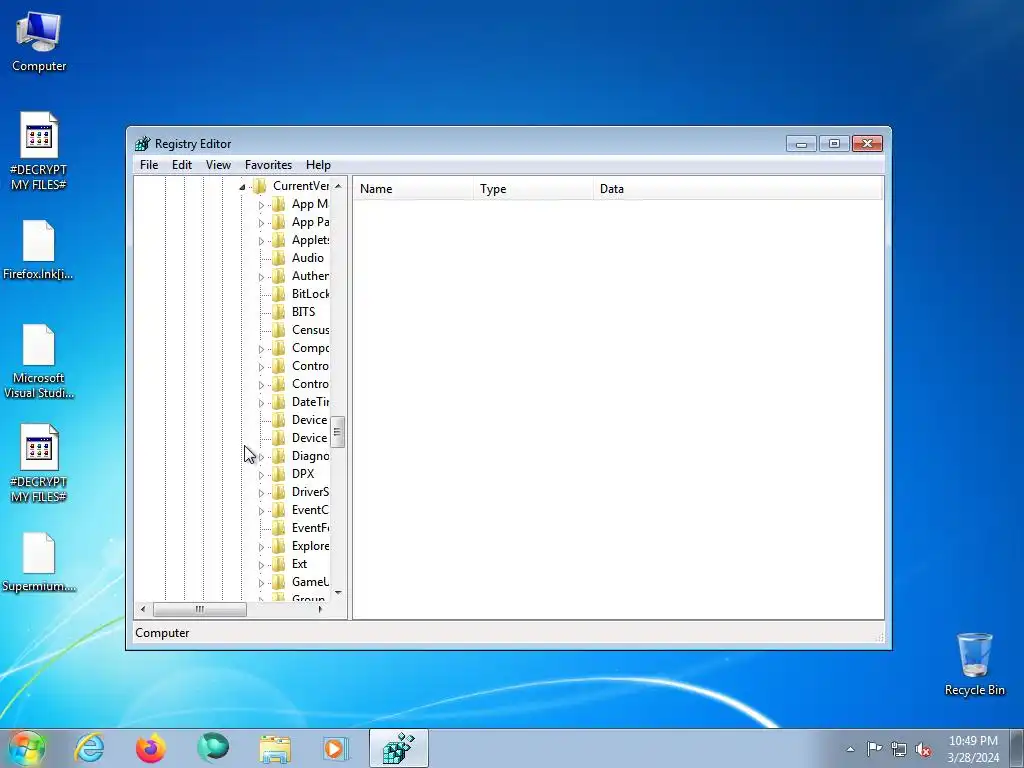Click the tree scrollbar up arrow

click(338, 186)
